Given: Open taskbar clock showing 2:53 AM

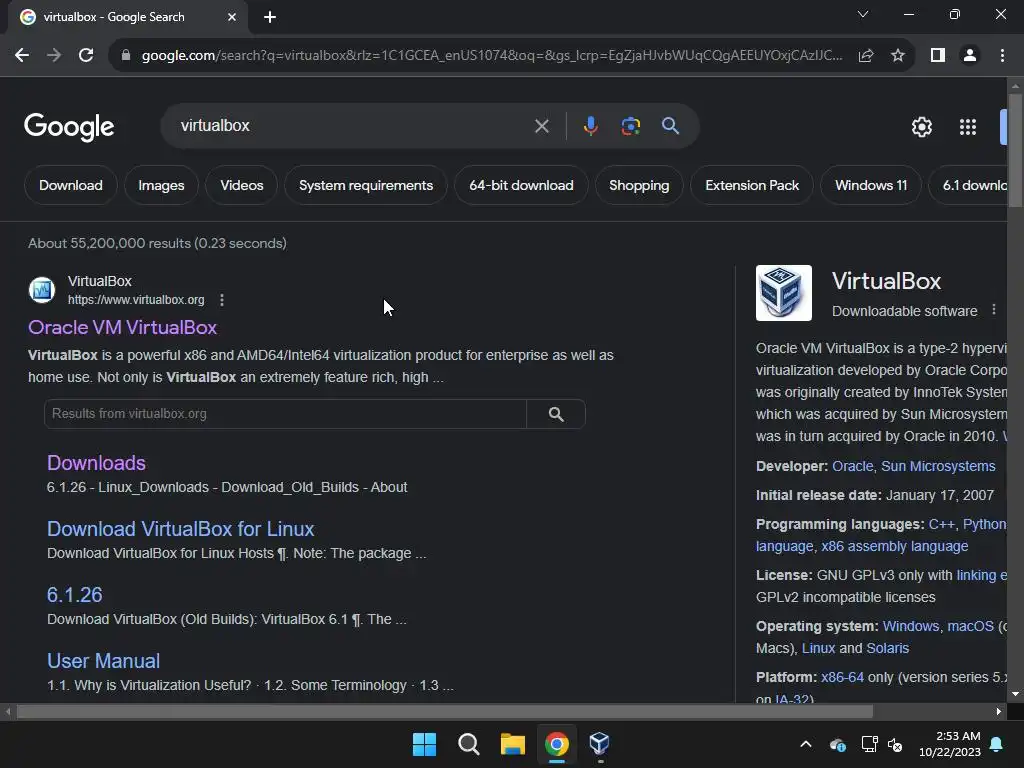Looking at the screenshot, I should coord(950,744).
